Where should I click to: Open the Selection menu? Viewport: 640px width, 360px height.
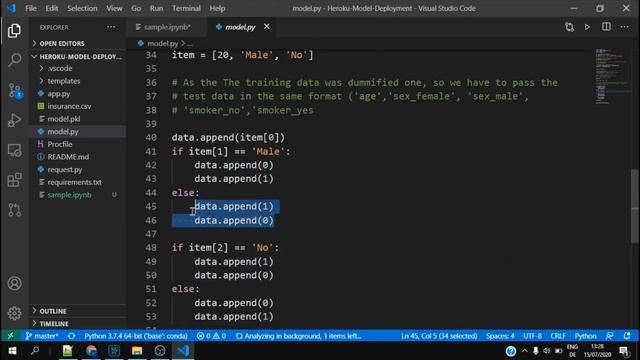point(82,8)
